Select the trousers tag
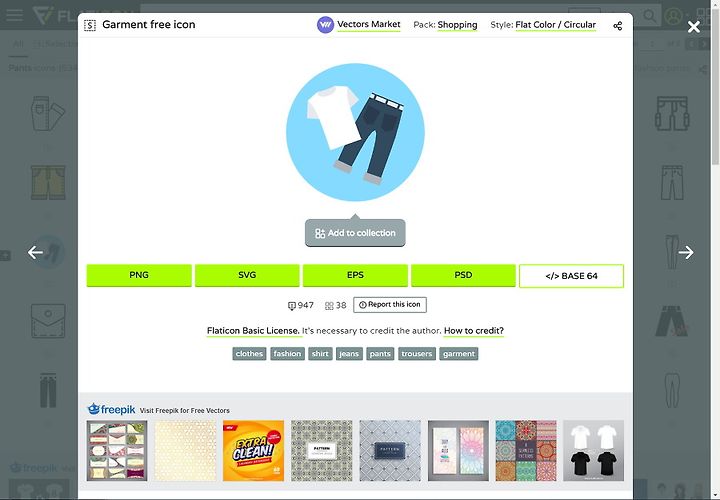Viewport: 720px width, 500px height. [x=417, y=354]
